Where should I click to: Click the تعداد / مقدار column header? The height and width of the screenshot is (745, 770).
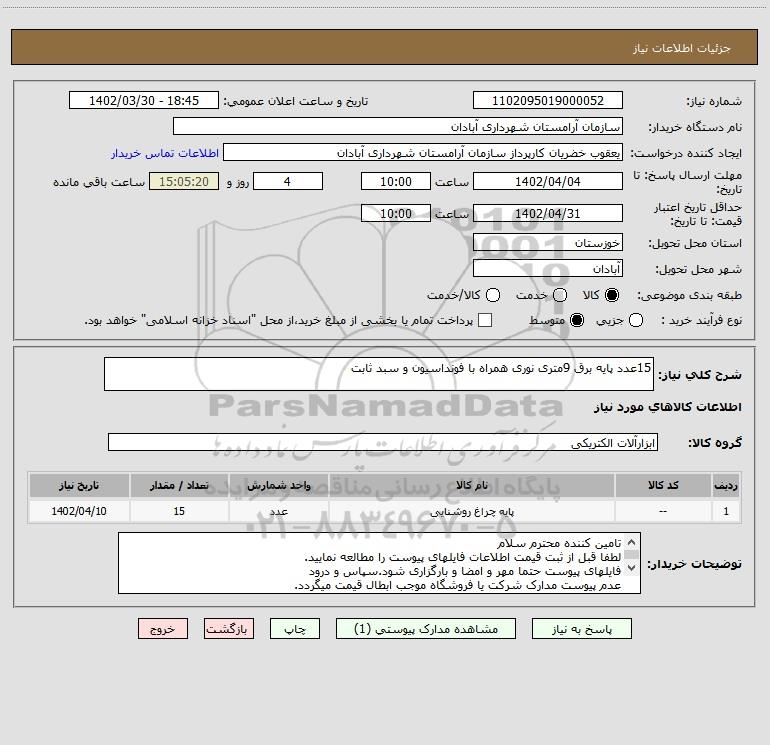(x=179, y=485)
